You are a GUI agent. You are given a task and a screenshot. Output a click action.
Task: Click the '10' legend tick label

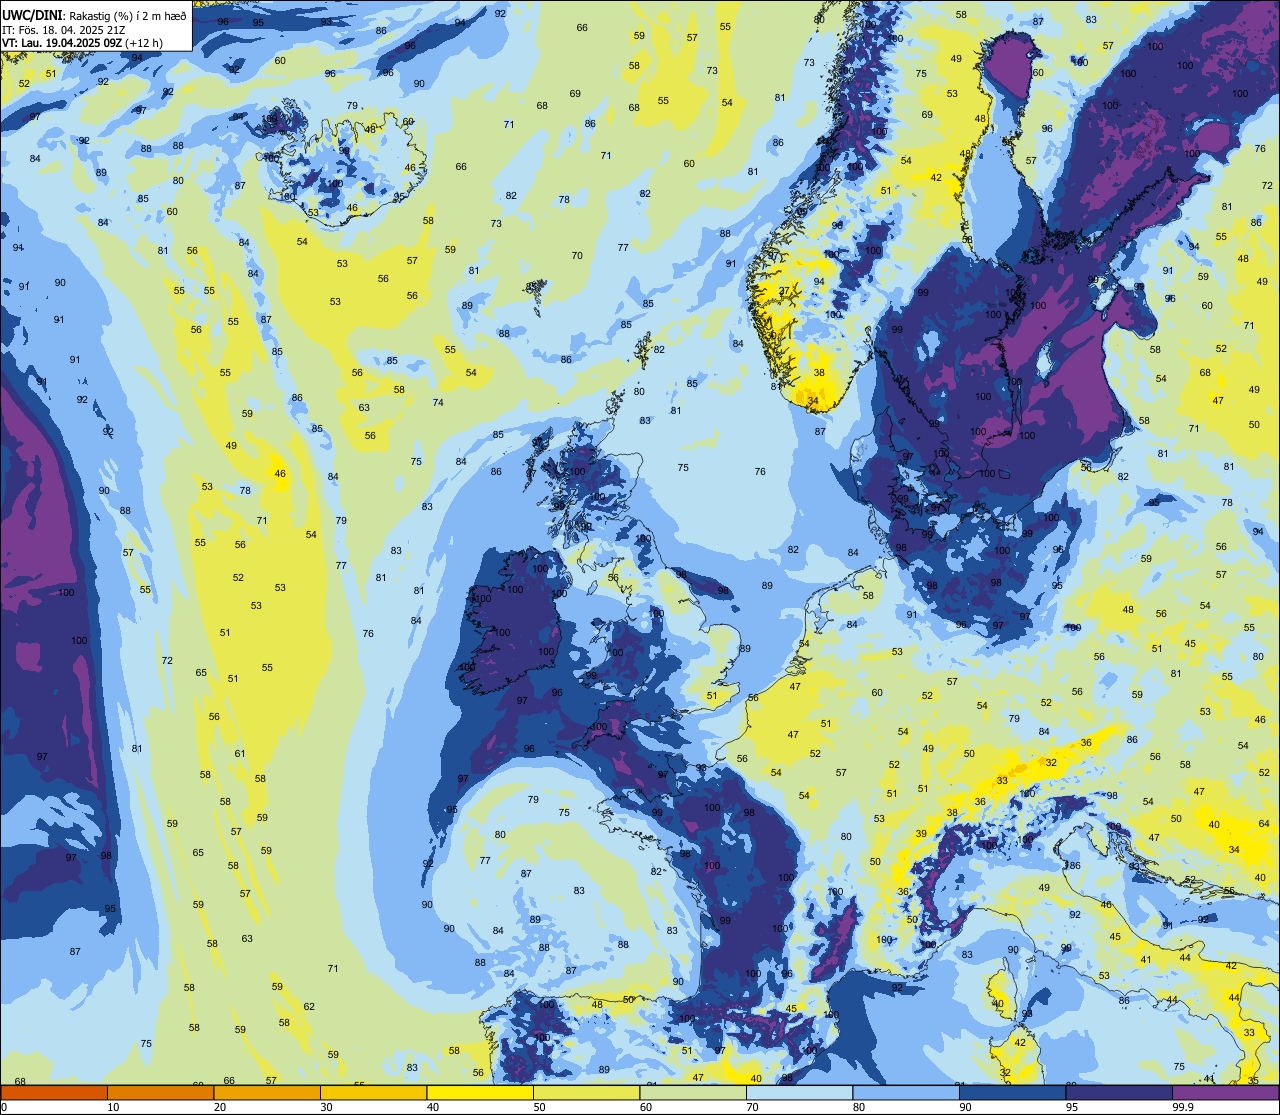click(113, 1107)
